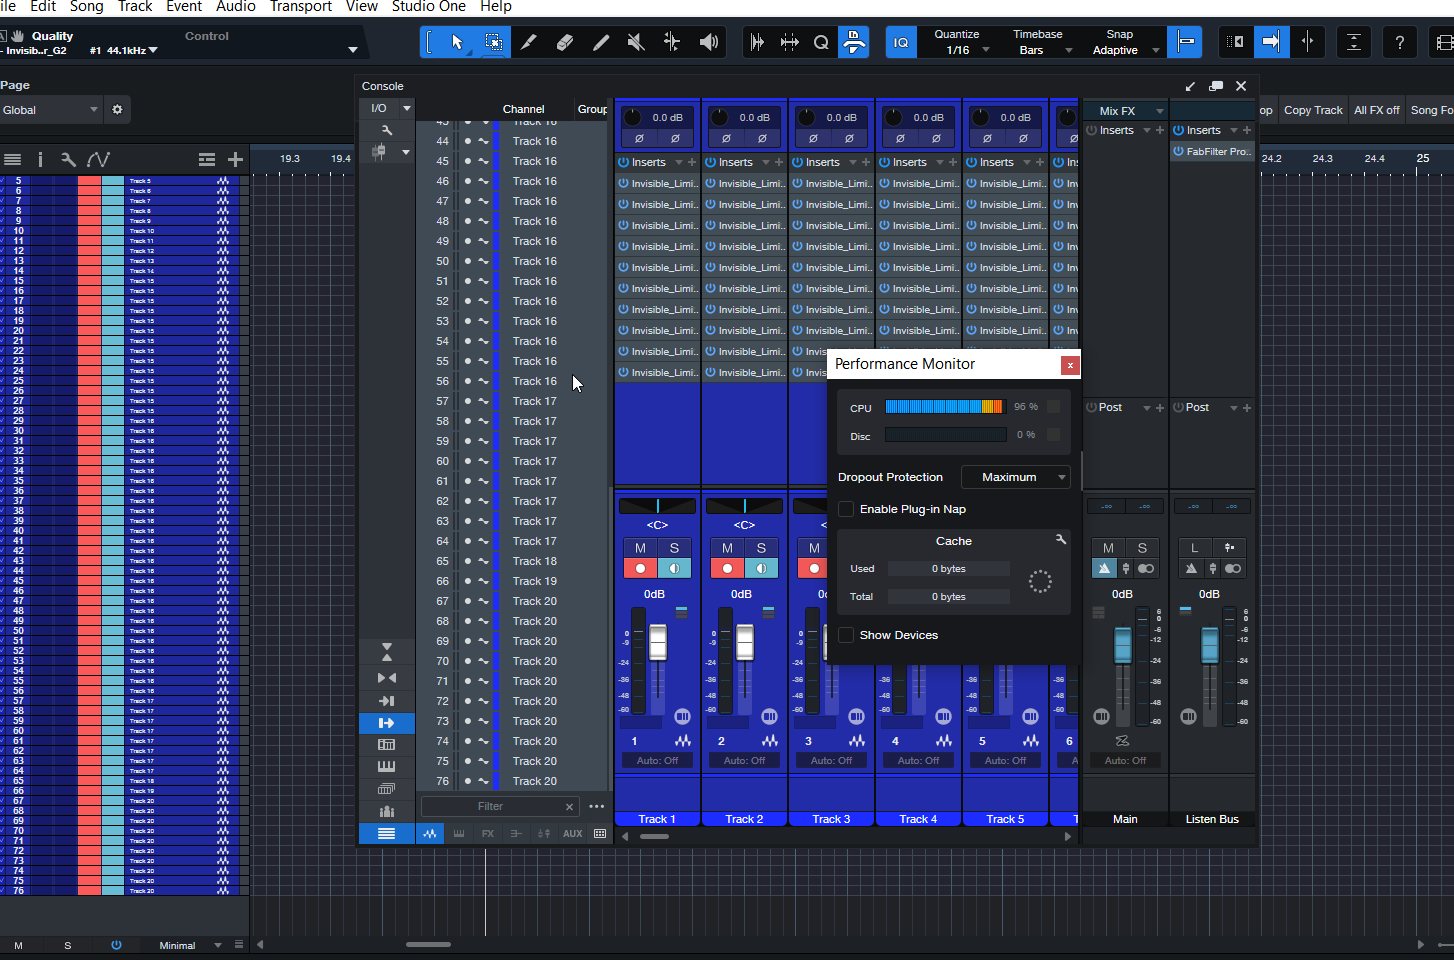Mute the Main output channel
The width and height of the screenshot is (1454, 960).
point(1108,548)
